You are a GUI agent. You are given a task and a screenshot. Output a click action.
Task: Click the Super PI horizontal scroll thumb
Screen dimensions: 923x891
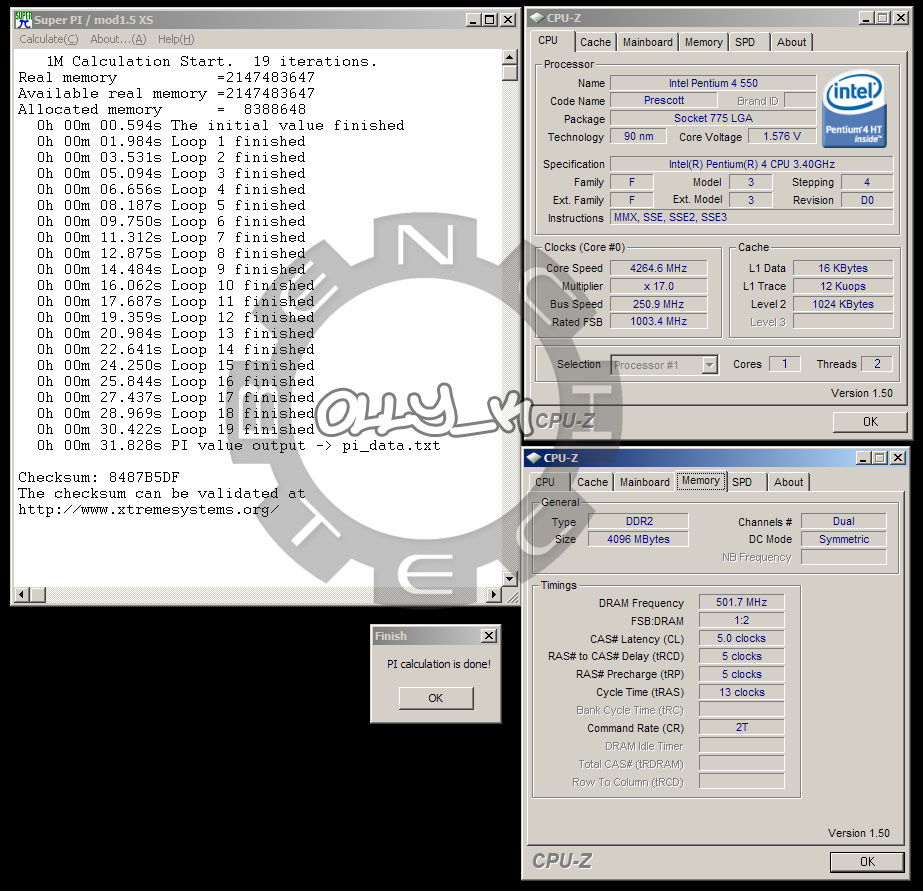click(x=38, y=595)
